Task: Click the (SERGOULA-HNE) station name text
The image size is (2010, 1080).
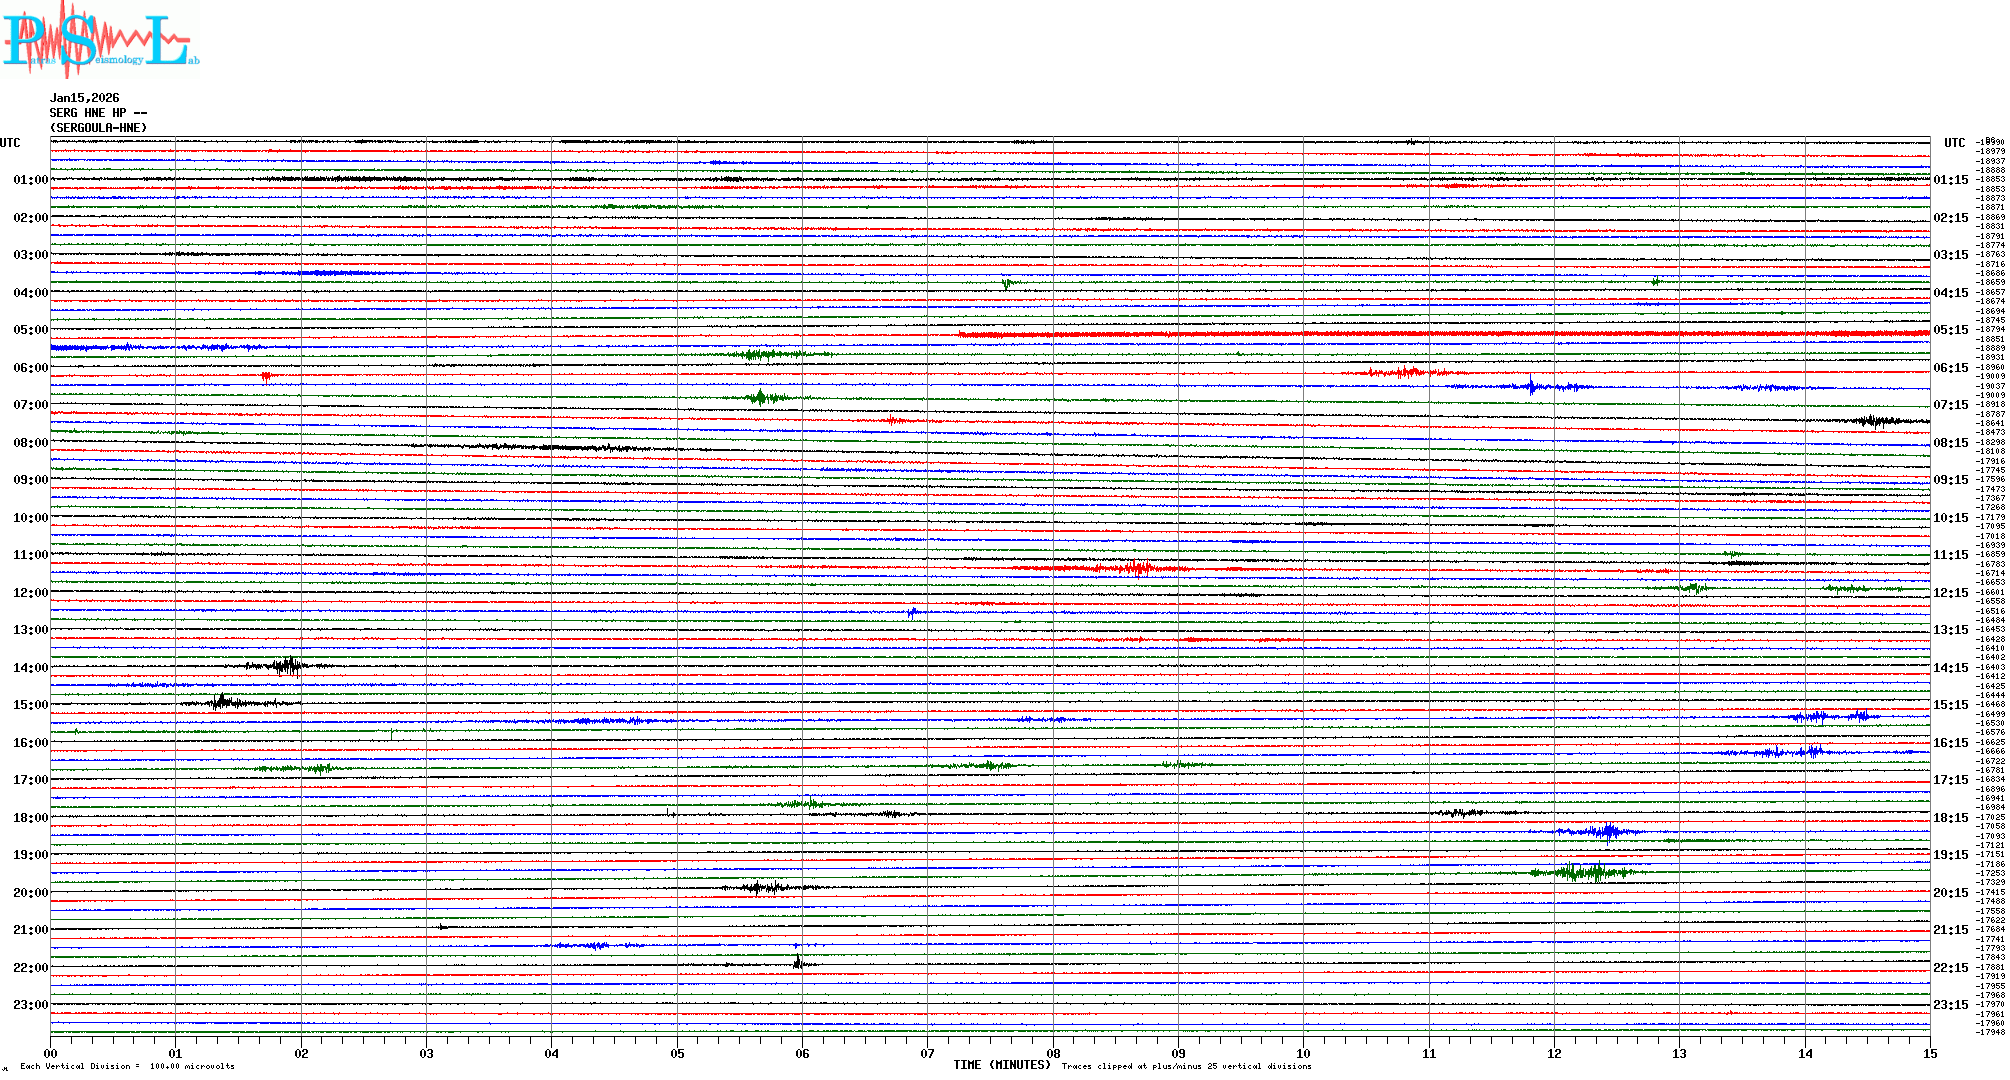Action: pyautogui.click(x=98, y=128)
